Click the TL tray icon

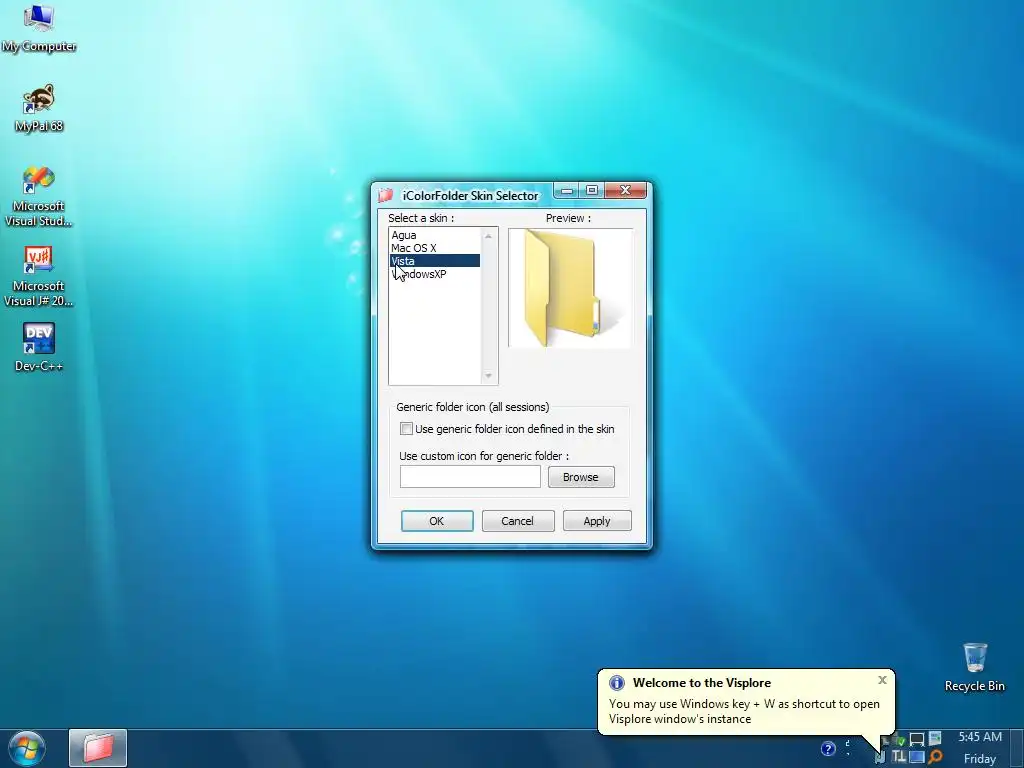click(x=899, y=756)
